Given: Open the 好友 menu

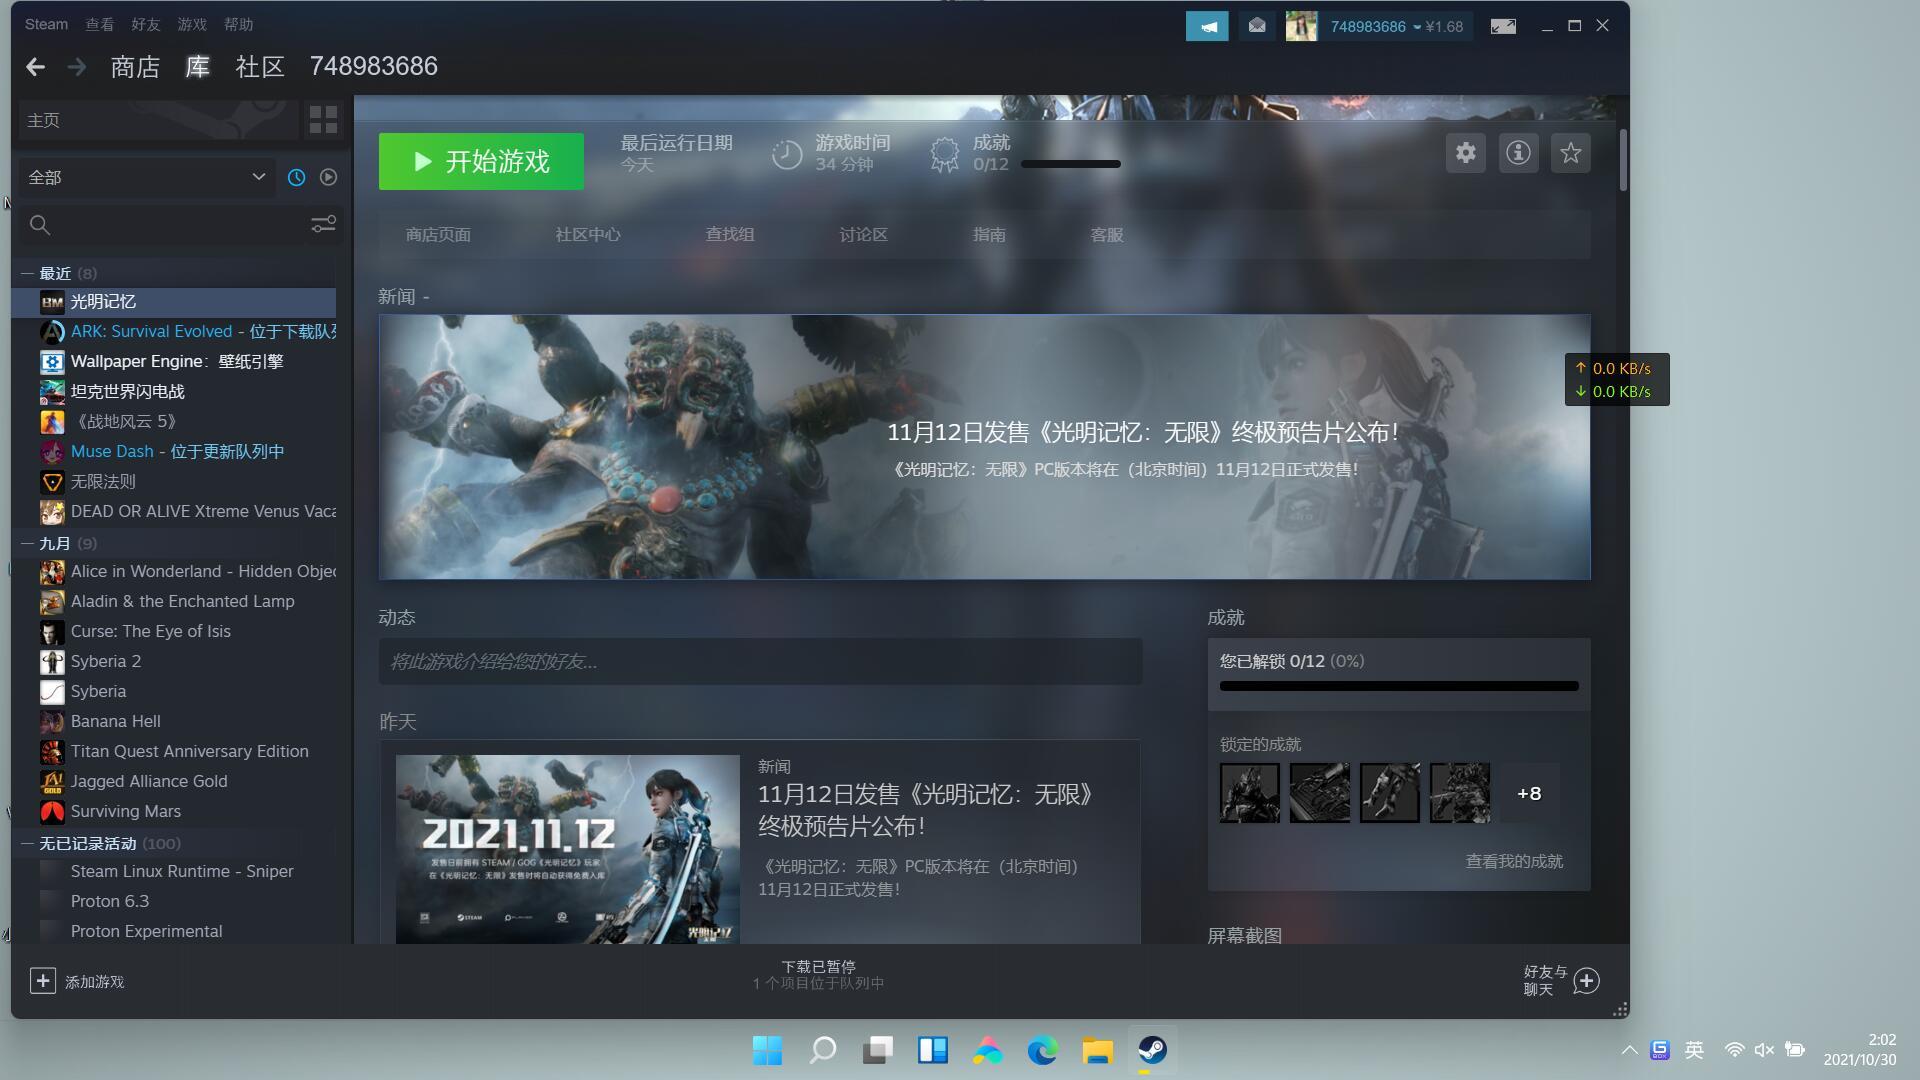Looking at the screenshot, I should click(145, 24).
